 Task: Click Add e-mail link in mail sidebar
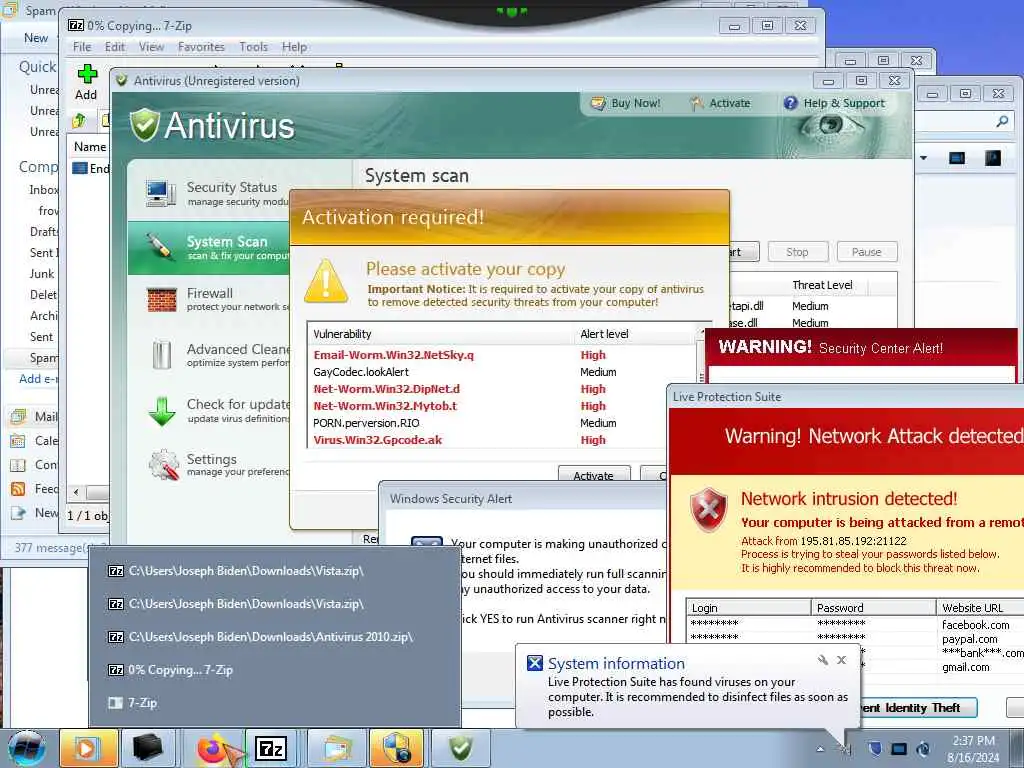point(39,379)
